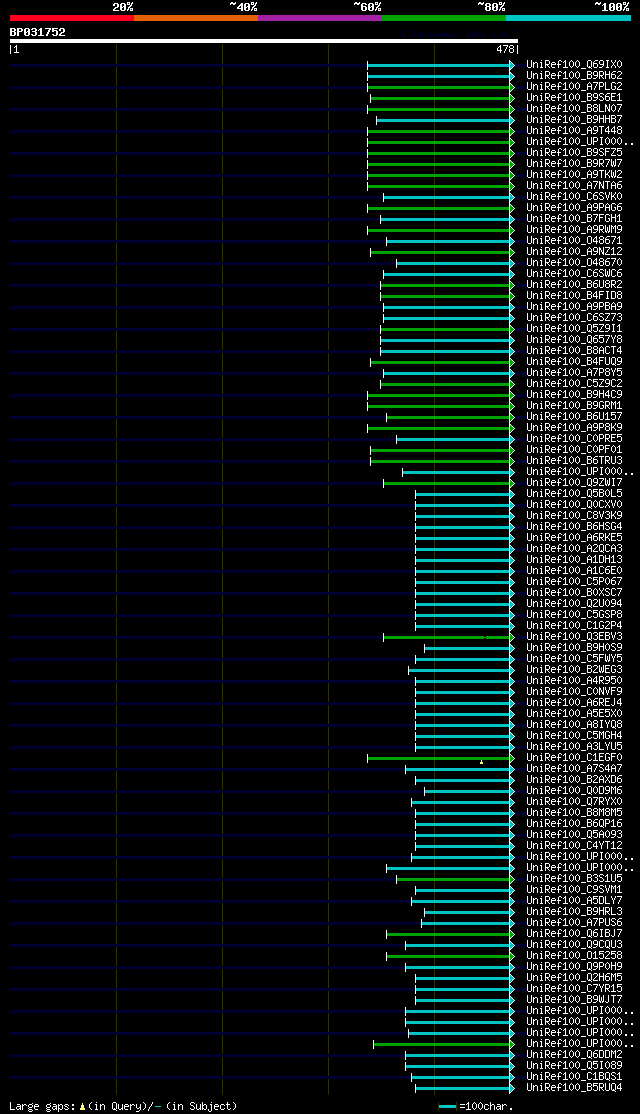Image resolution: width=640 pixels, height=1114 pixels.
Task: Select the UniRef100_A5DLY7 label
Action: click(x=575, y=901)
